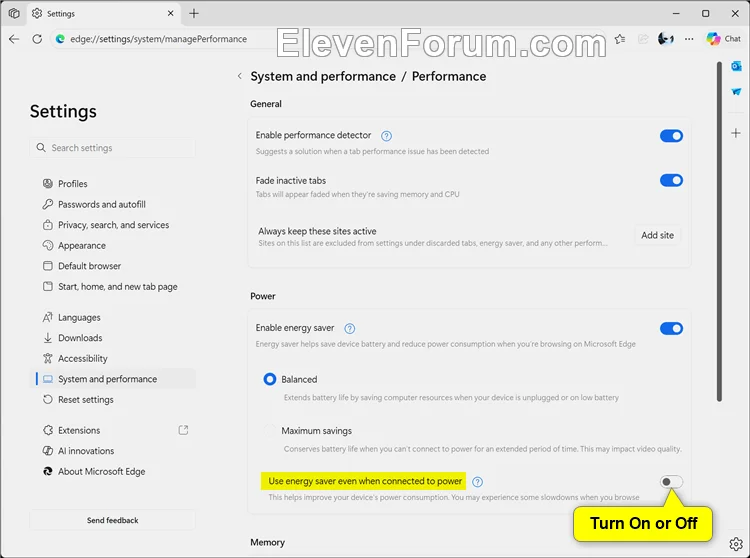
Task: Click the System and performance breadcrumb
Action: [x=323, y=77]
